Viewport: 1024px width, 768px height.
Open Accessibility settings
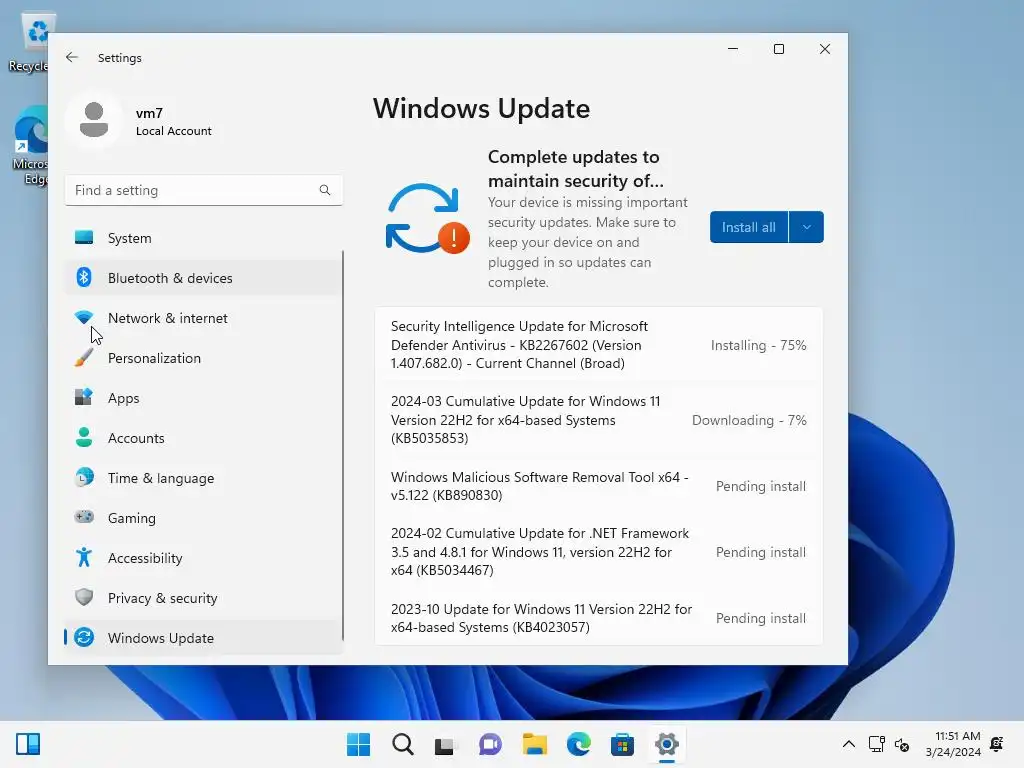(203, 558)
